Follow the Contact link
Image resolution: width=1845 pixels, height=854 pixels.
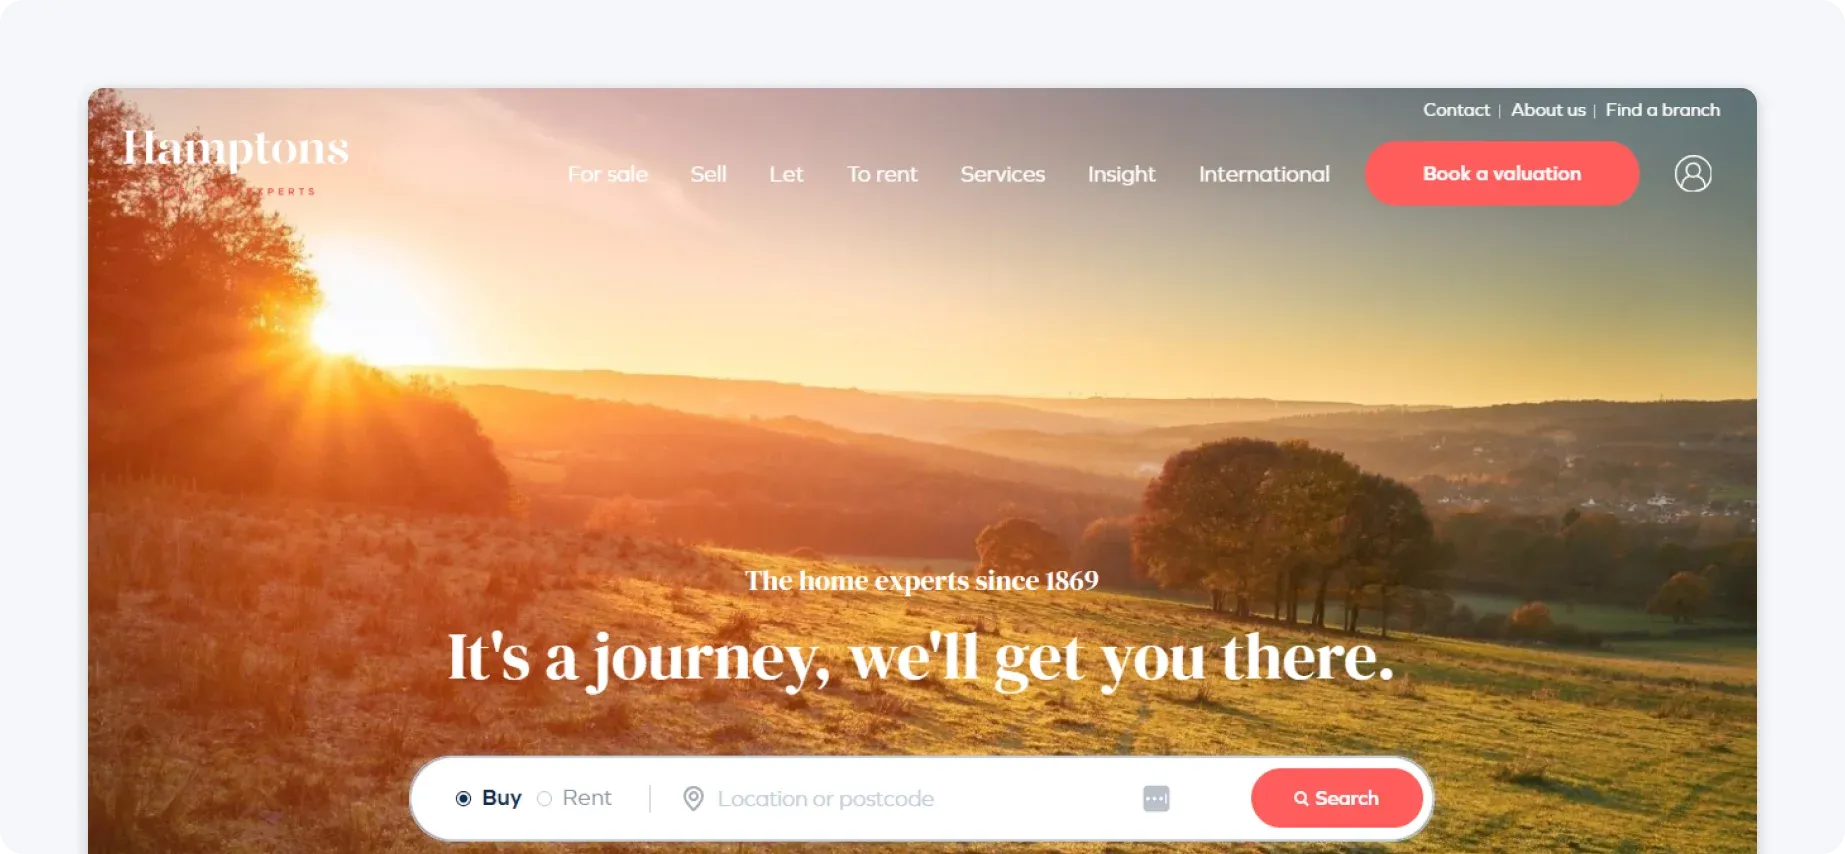pos(1456,110)
